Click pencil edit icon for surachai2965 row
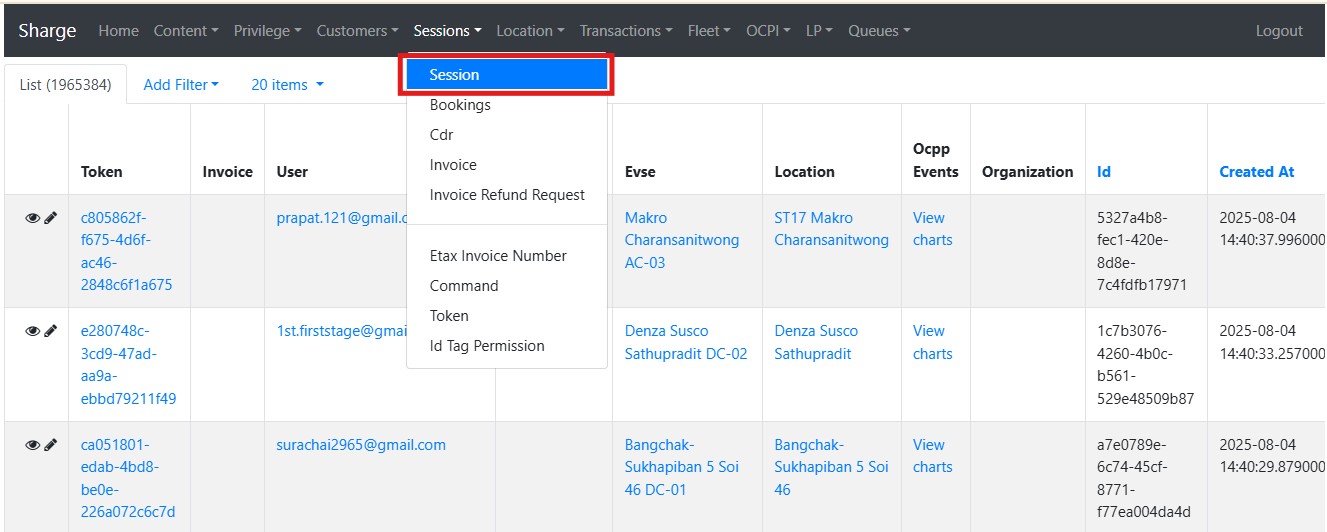 click(x=51, y=445)
